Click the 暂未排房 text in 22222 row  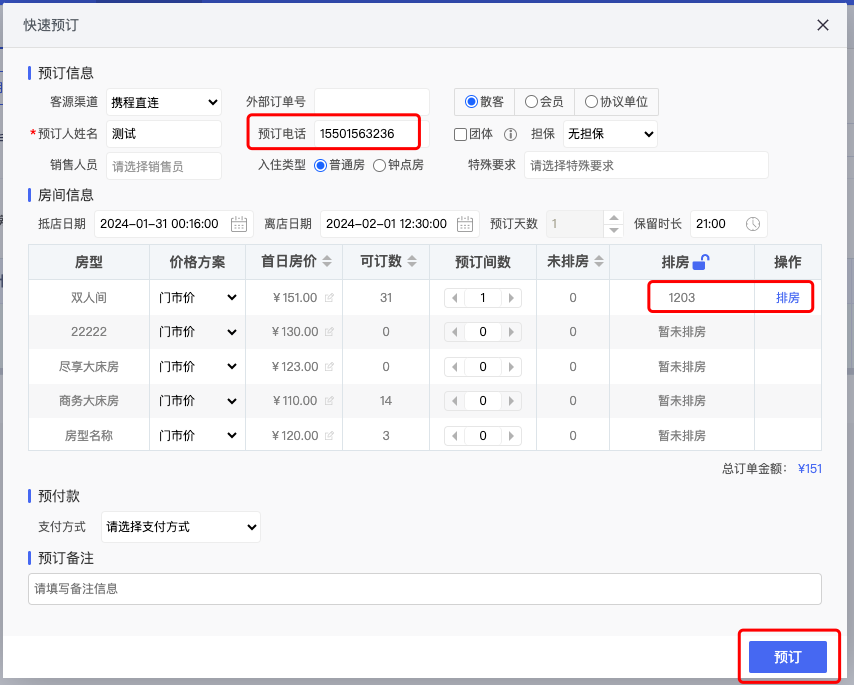point(682,332)
